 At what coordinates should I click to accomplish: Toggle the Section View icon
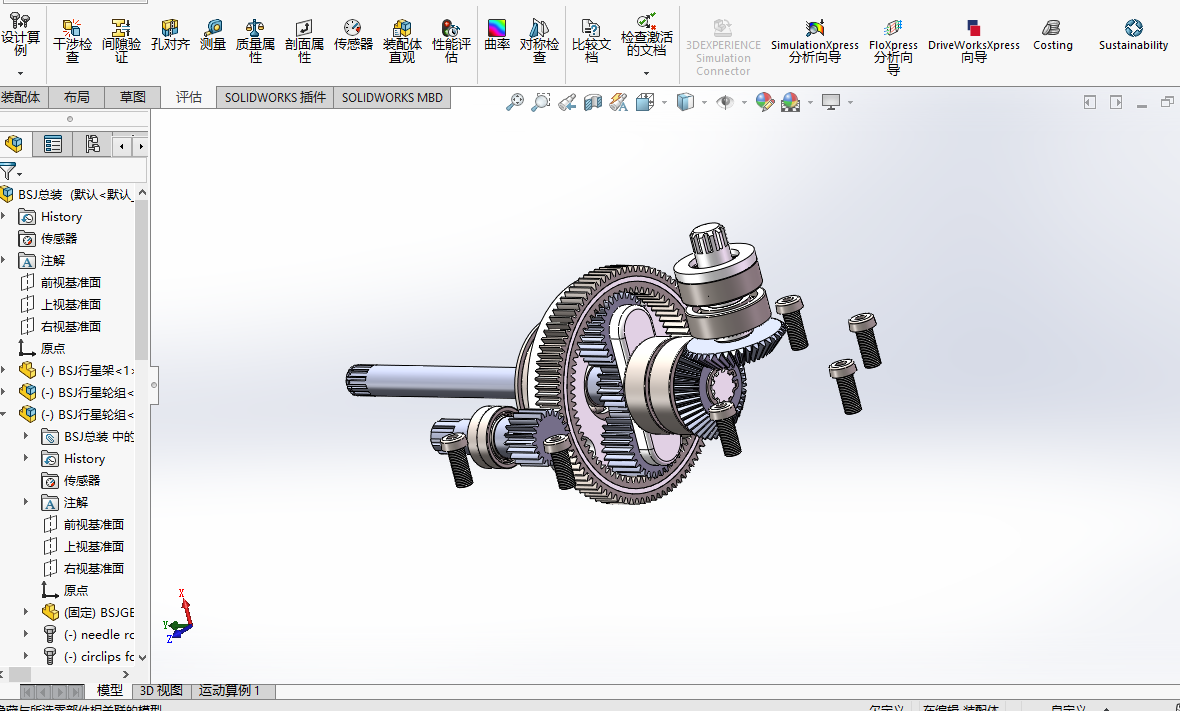click(592, 102)
